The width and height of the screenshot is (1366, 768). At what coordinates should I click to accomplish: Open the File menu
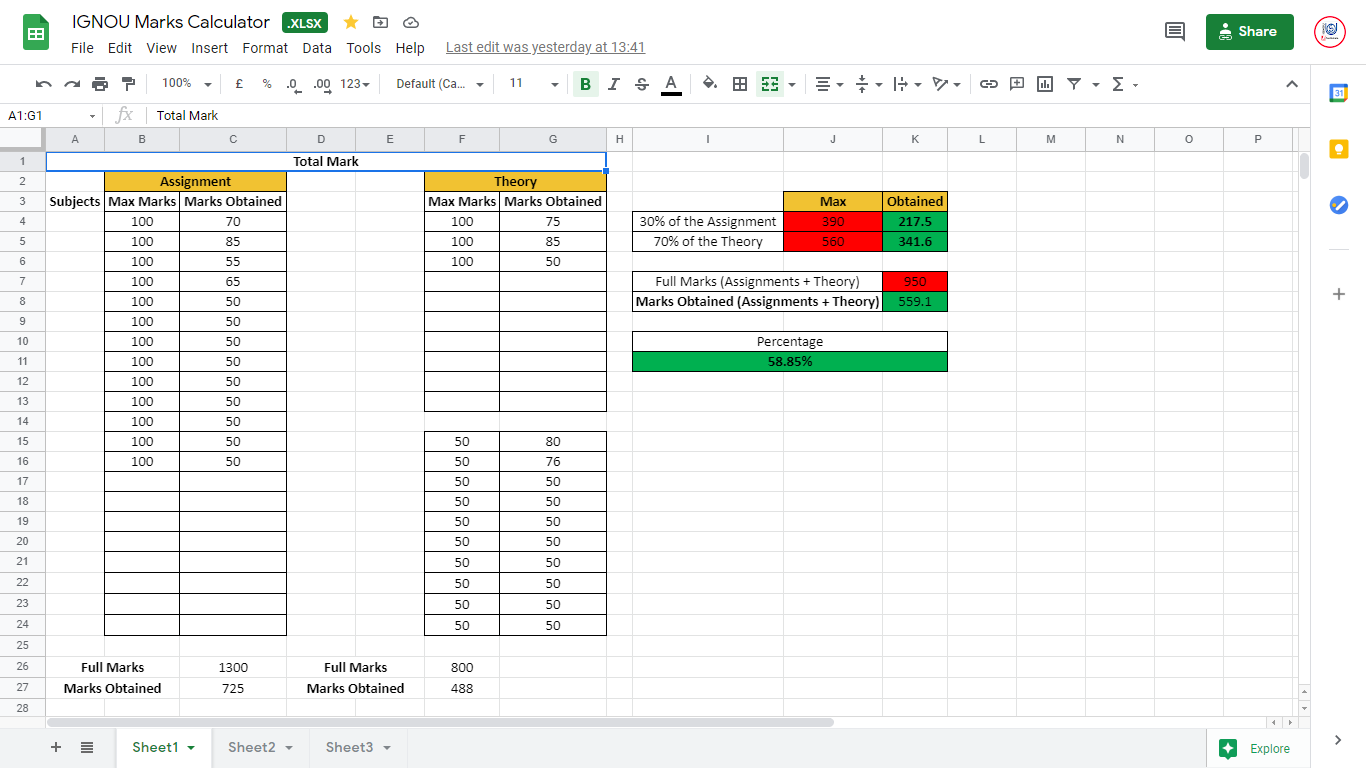83,48
